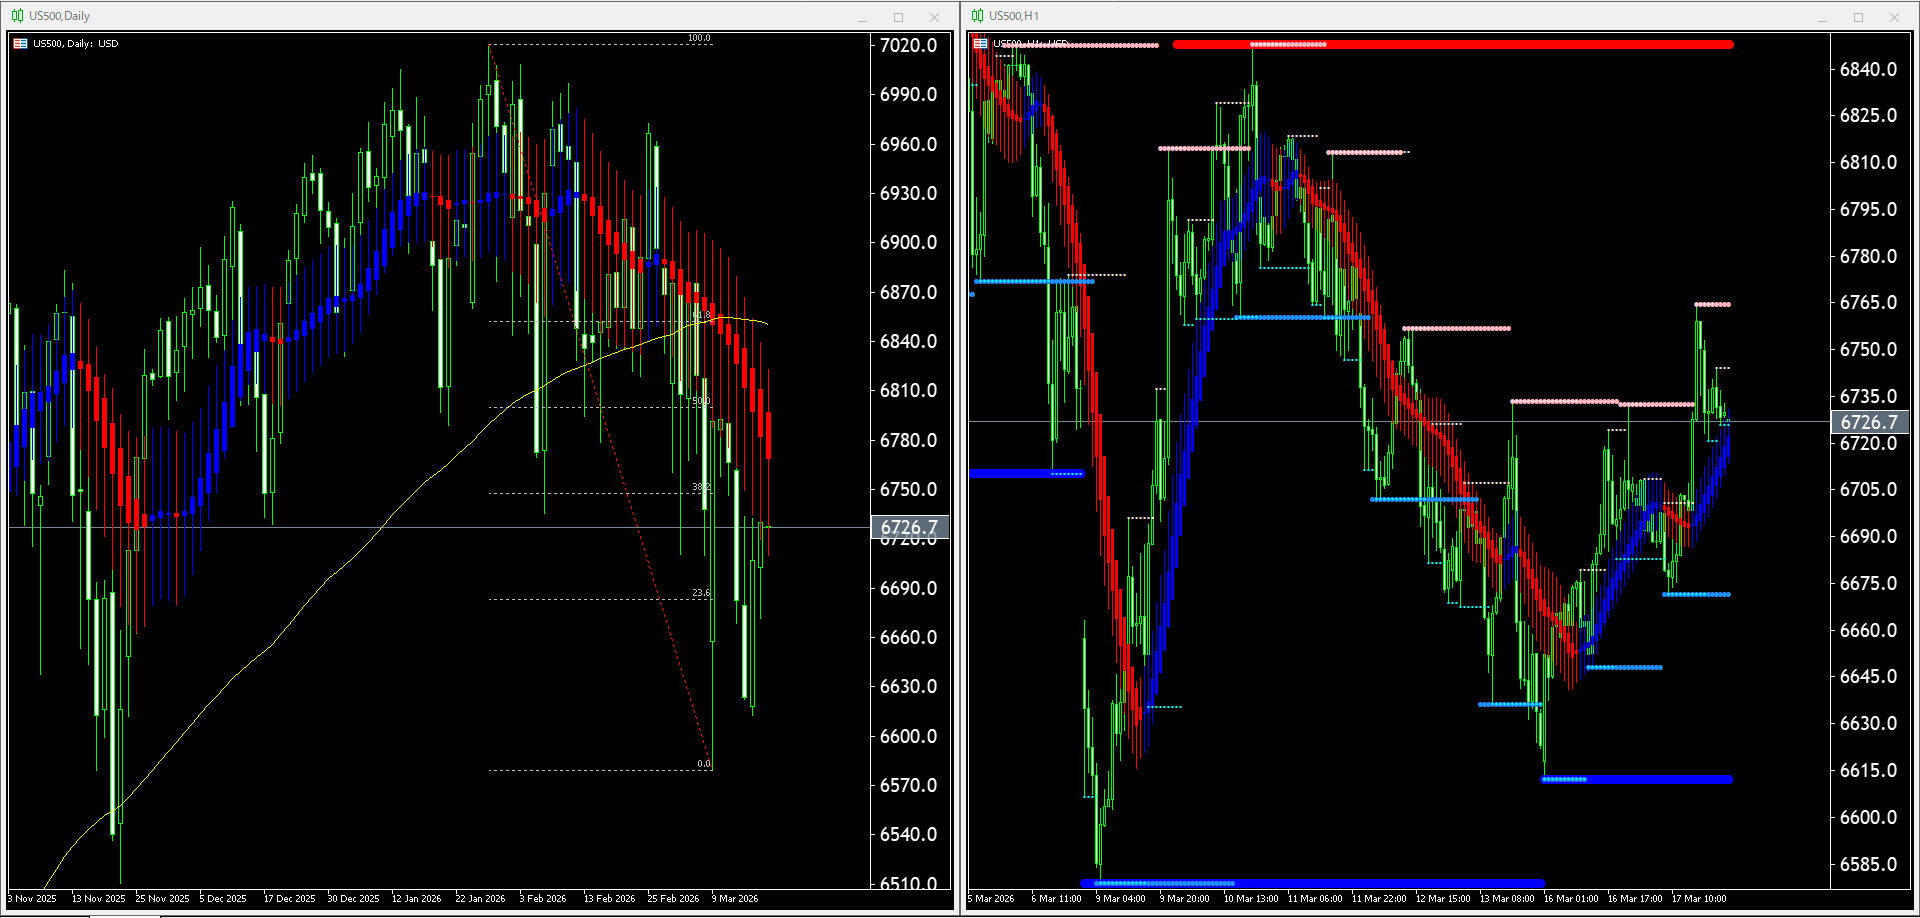Select the US500,Daily window title
Image resolution: width=1920 pixels, height=918 pixels.
tap(59, 16)
